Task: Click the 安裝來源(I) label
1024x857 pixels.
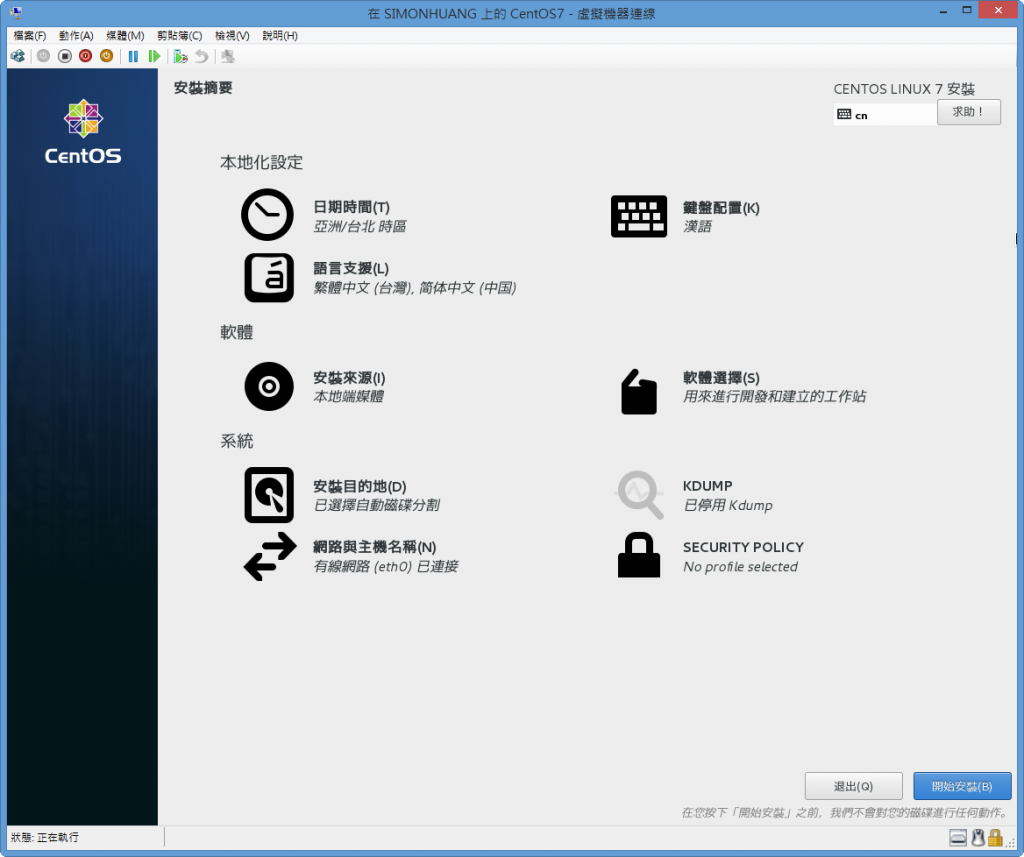Action: tap(349, 378)
